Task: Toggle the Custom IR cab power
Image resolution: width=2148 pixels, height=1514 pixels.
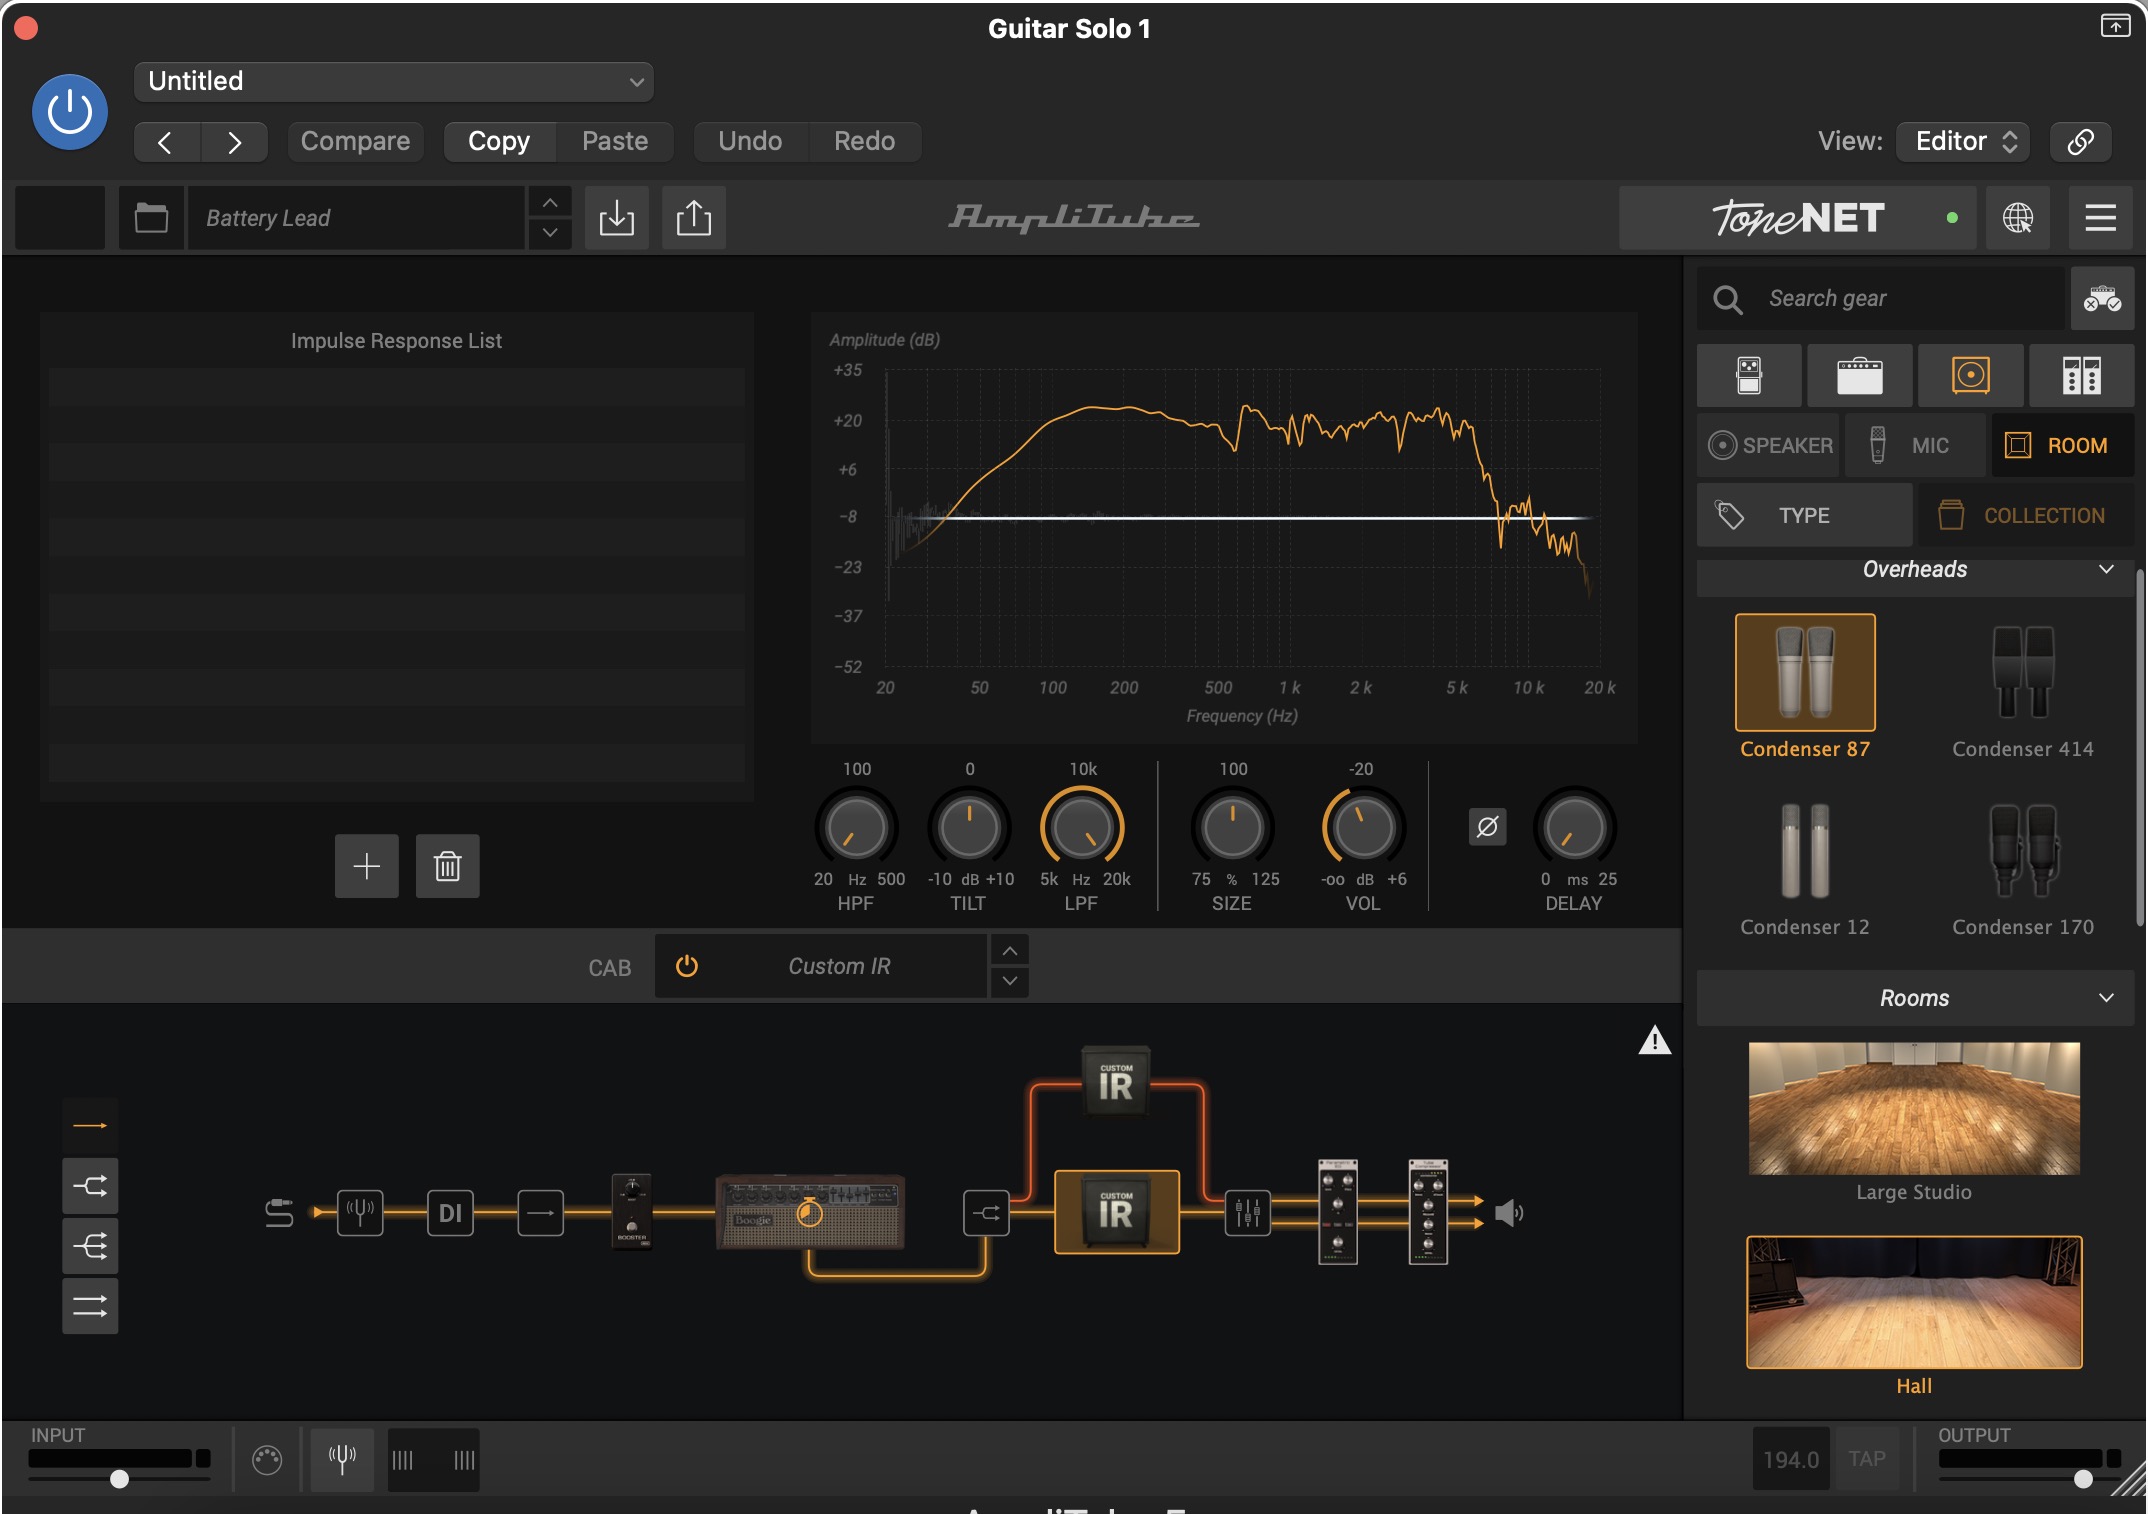Action: [687, 966]
